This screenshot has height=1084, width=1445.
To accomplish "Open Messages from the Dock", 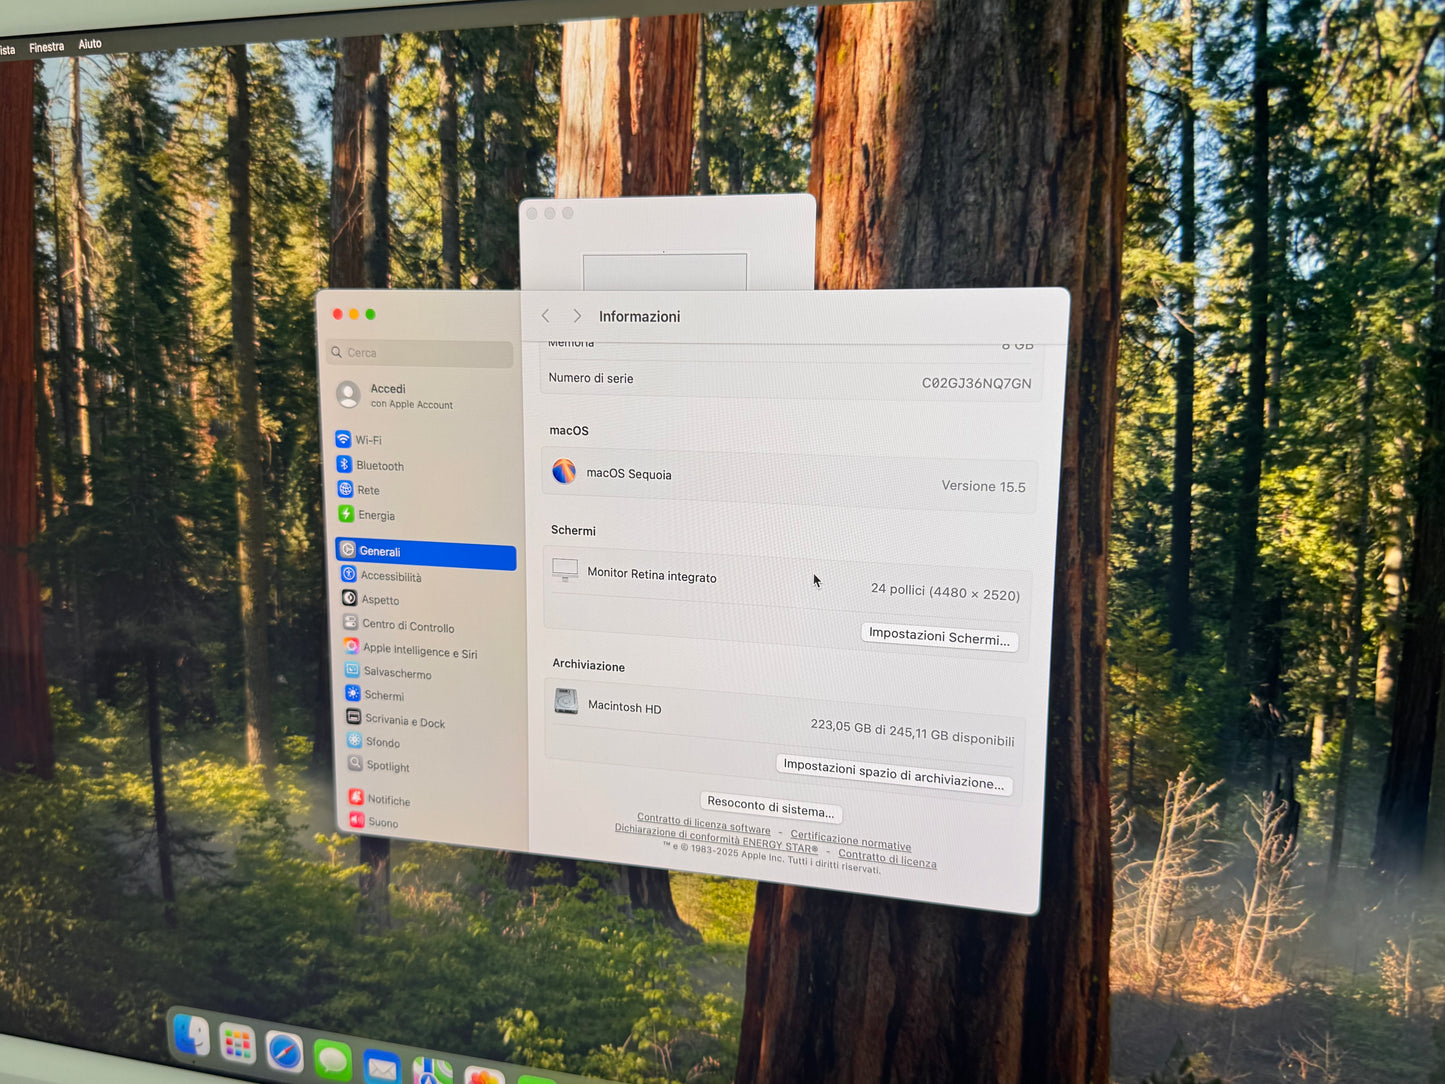I will coord(332,1060).
